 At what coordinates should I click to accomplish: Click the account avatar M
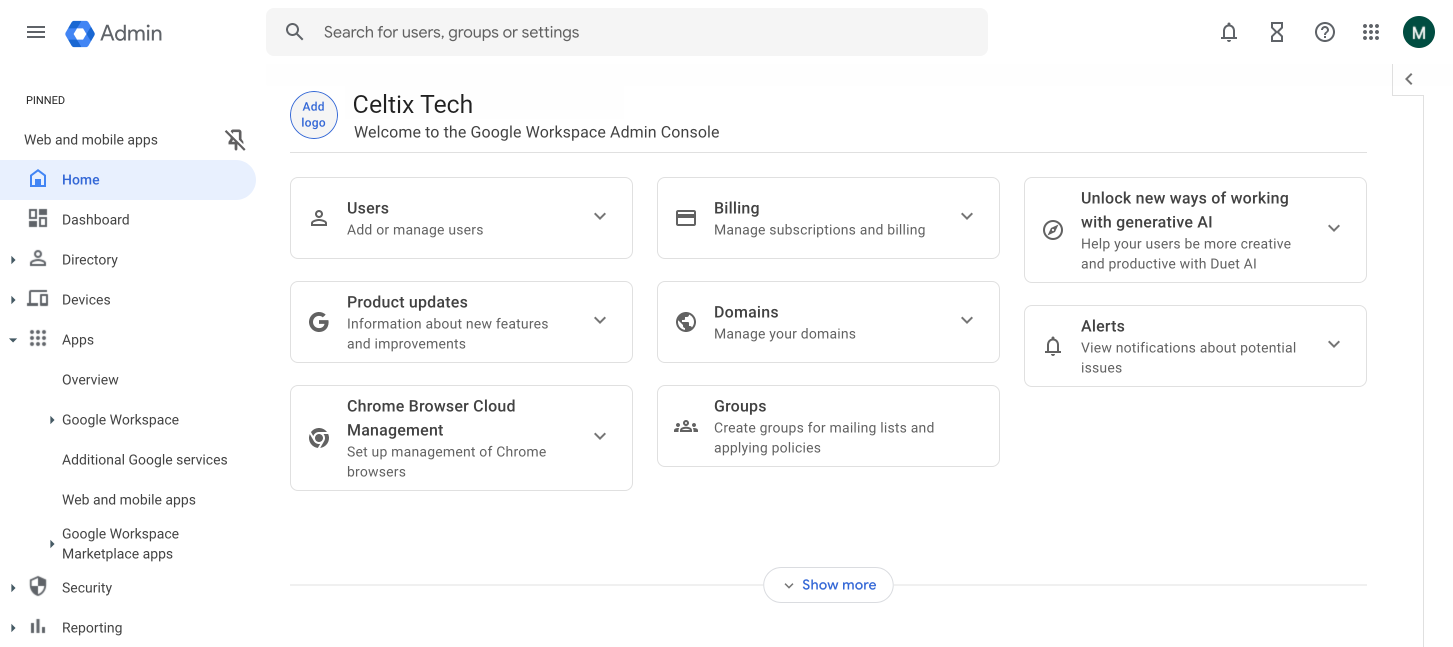pos(1418,32)
